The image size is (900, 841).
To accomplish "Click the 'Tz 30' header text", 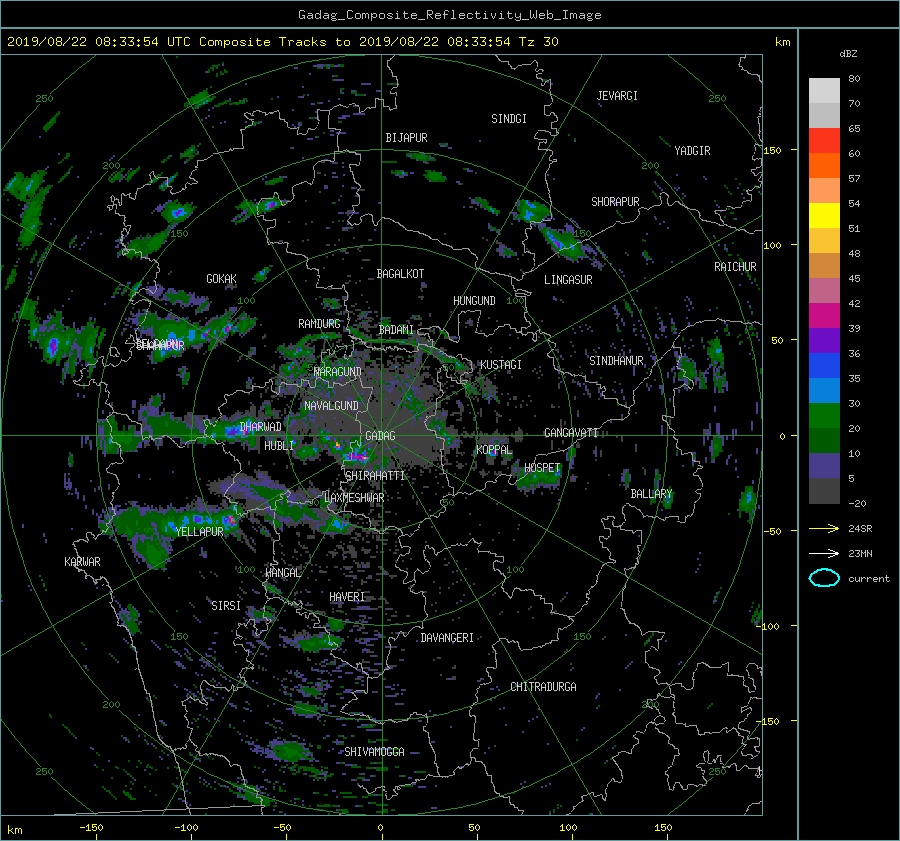I will [538, 42].
